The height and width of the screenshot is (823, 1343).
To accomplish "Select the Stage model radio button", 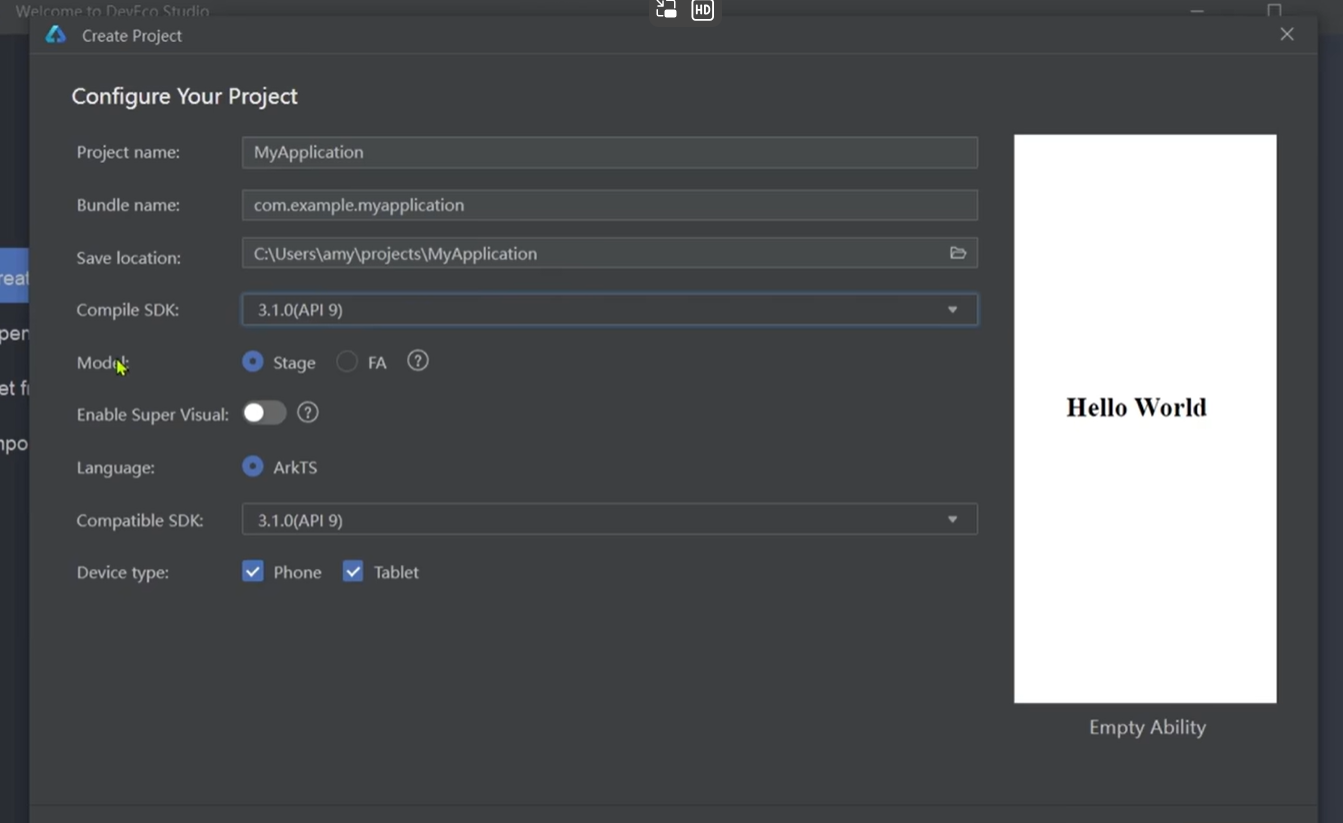I will (253, 362).
